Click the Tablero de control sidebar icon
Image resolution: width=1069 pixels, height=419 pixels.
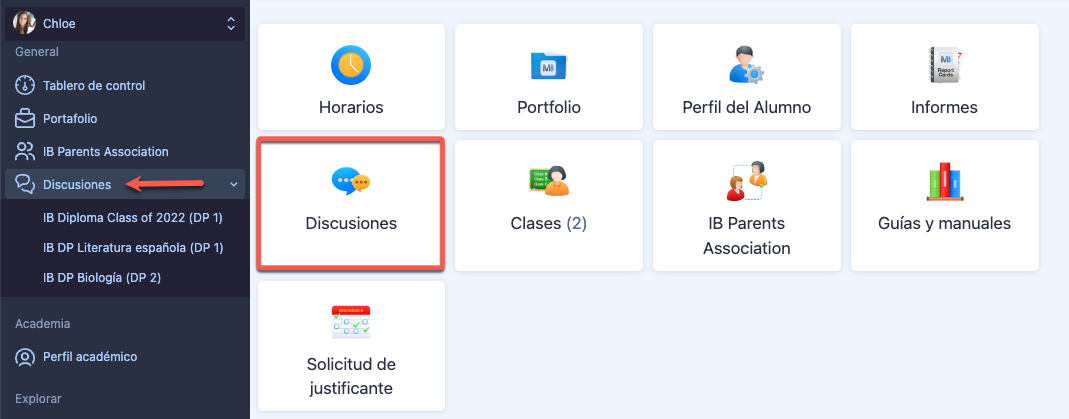25,86
